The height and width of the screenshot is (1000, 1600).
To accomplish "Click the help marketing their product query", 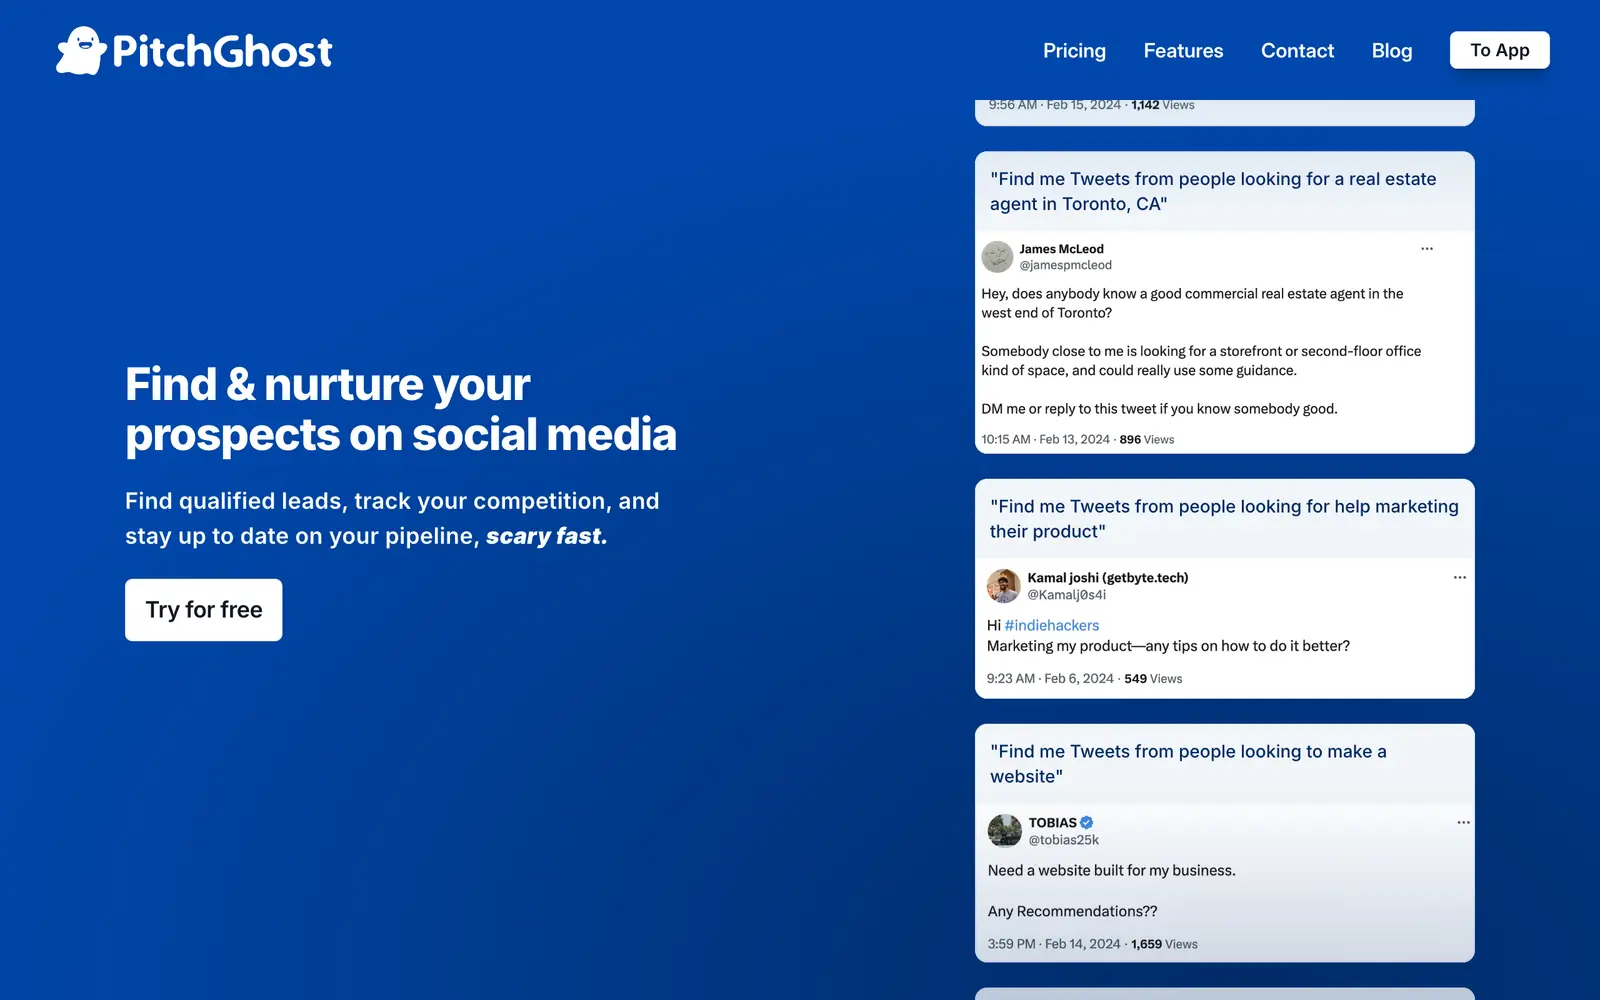I will (x=1224, y=519).
